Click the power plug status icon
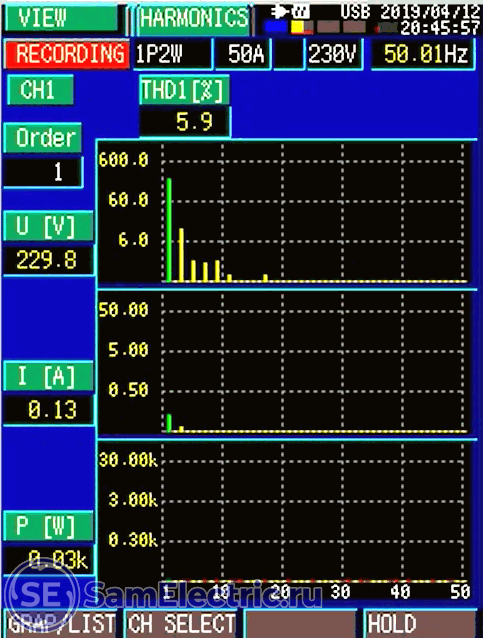The height and width of the screenshot is (638, 483). tap(279, 12)
